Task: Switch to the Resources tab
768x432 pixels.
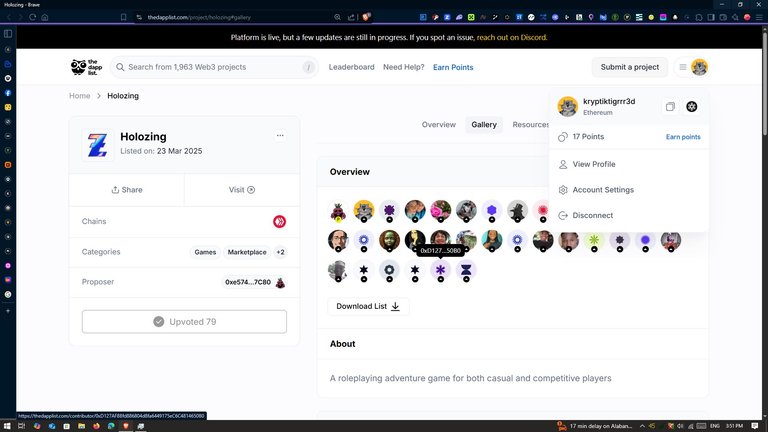Action: coord(530,124)
